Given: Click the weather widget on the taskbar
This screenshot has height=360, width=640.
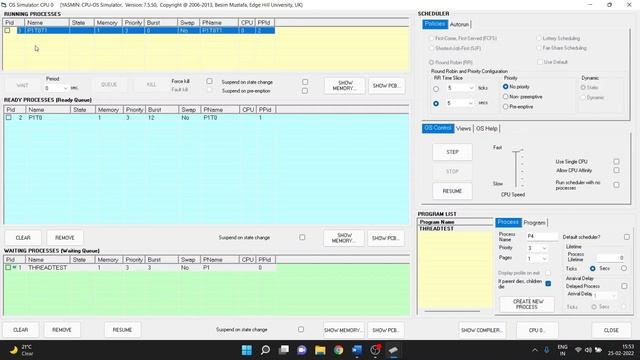Looking at the screenshot, I should 21,350.
